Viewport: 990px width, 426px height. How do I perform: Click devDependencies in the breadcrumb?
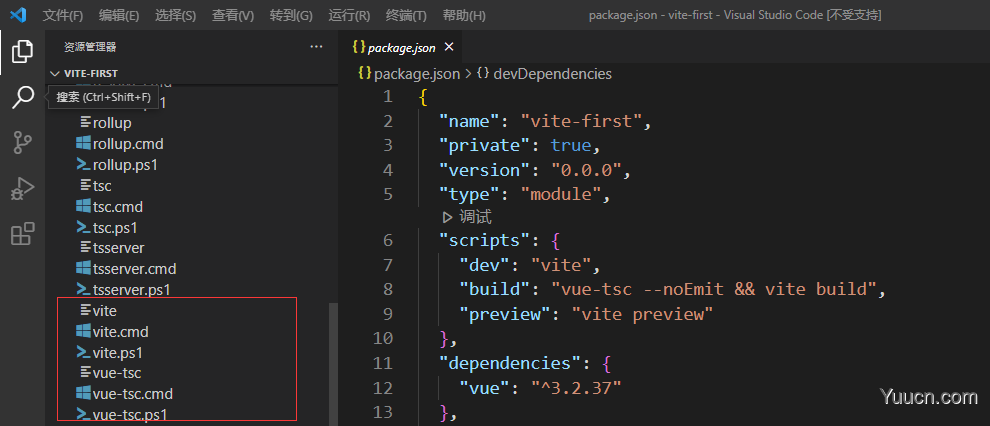[552, 74]
